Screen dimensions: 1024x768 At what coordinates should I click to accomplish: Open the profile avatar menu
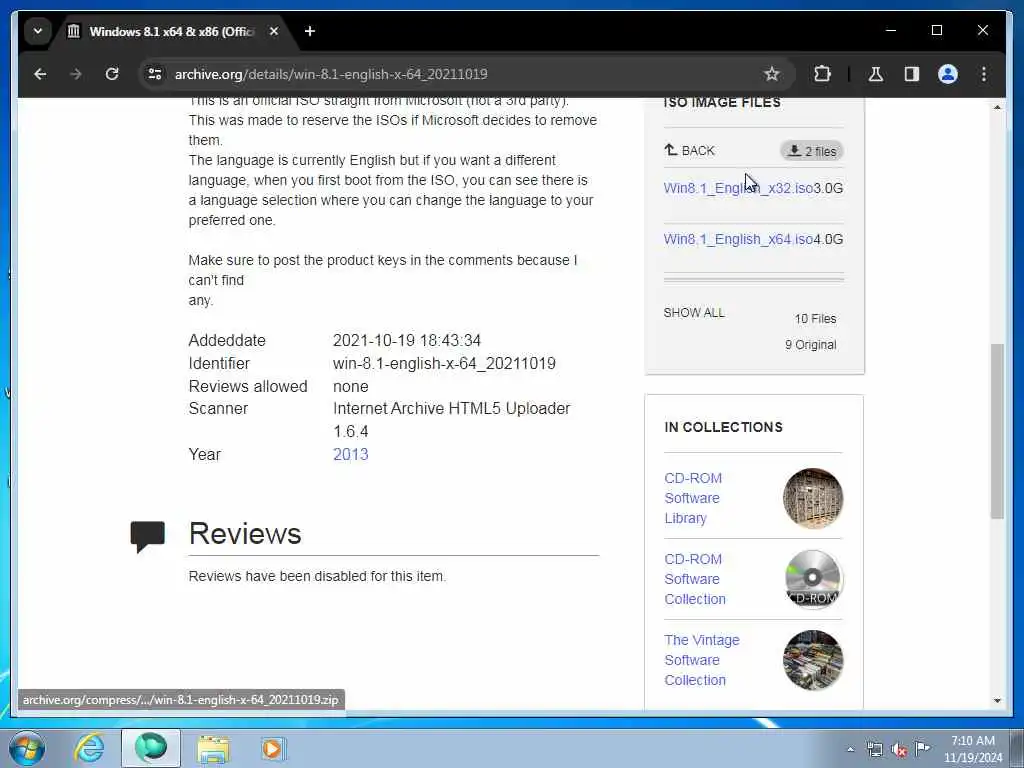point(948,74)
